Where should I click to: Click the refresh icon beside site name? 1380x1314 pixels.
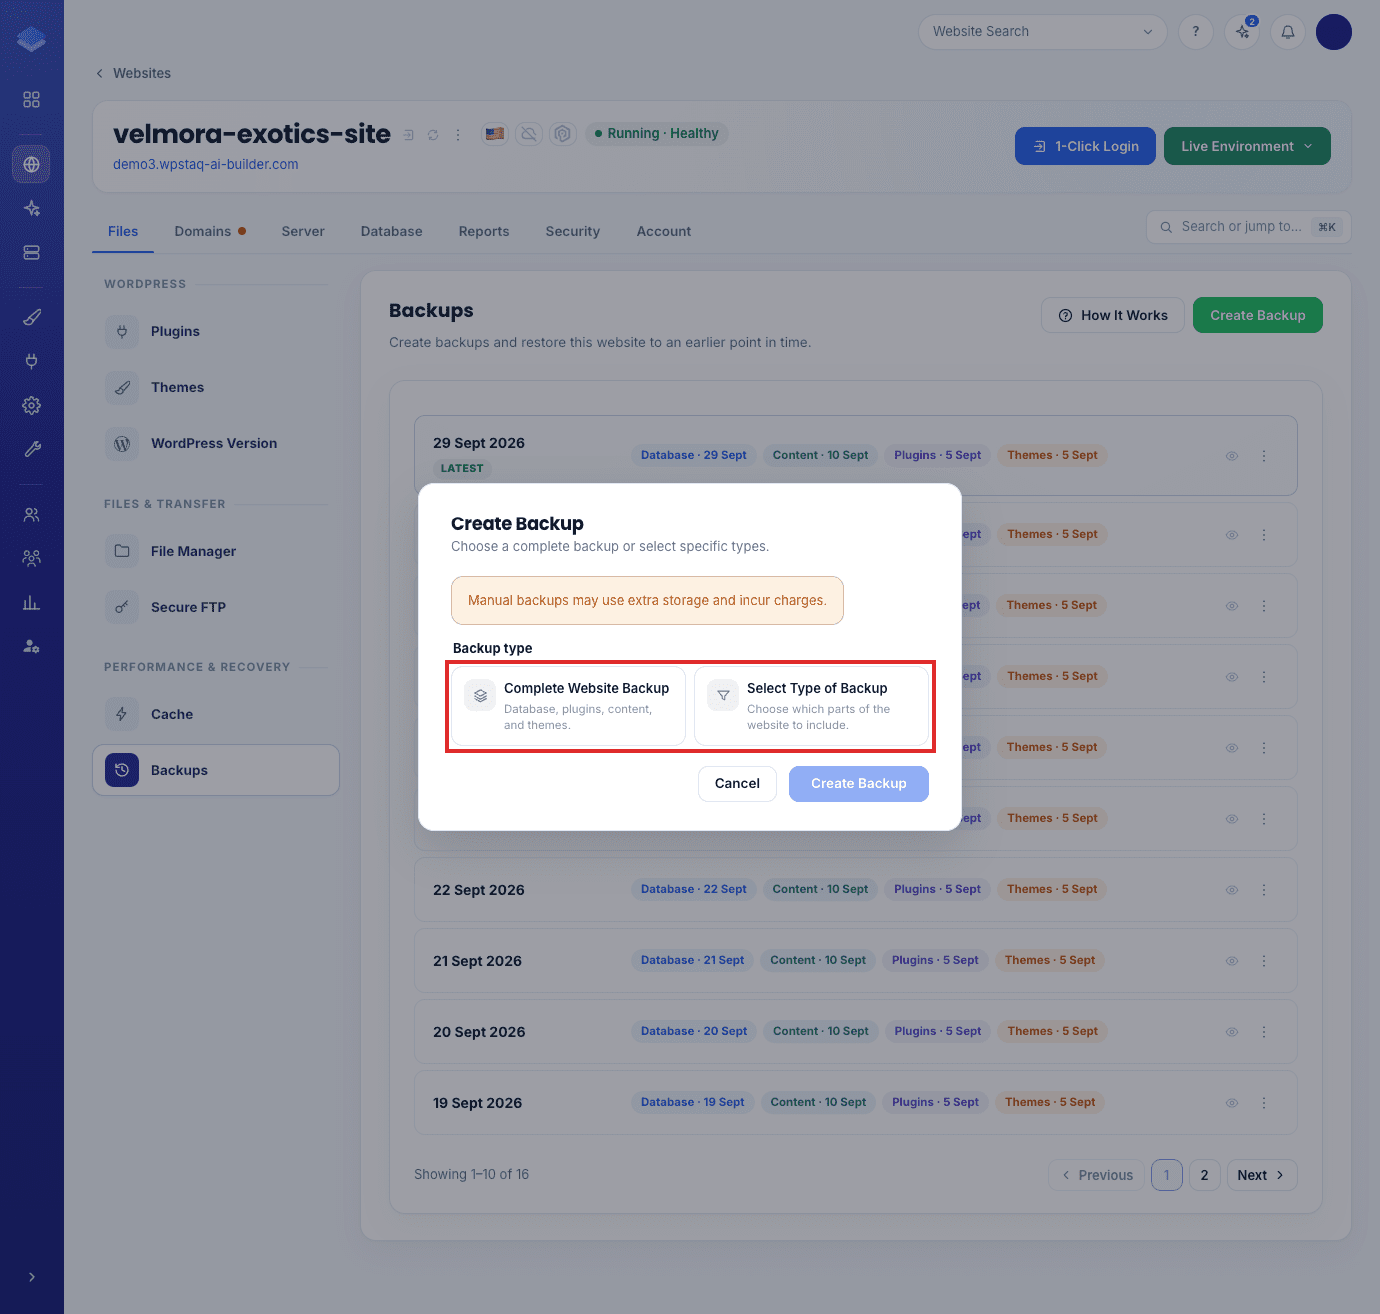433,134
